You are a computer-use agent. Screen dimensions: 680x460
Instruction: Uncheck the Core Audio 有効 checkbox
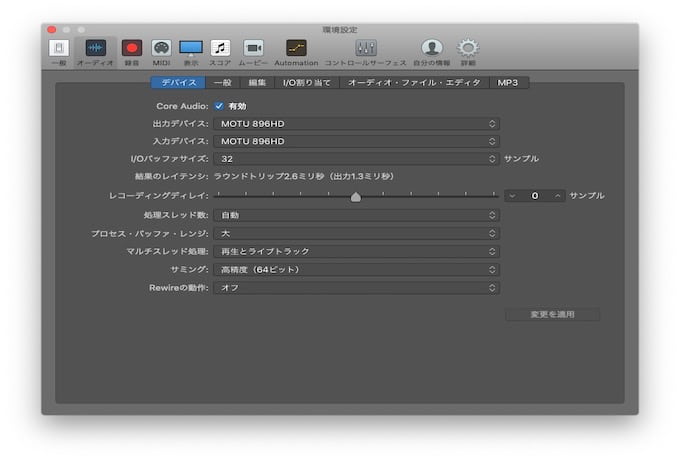coord(219,106)
